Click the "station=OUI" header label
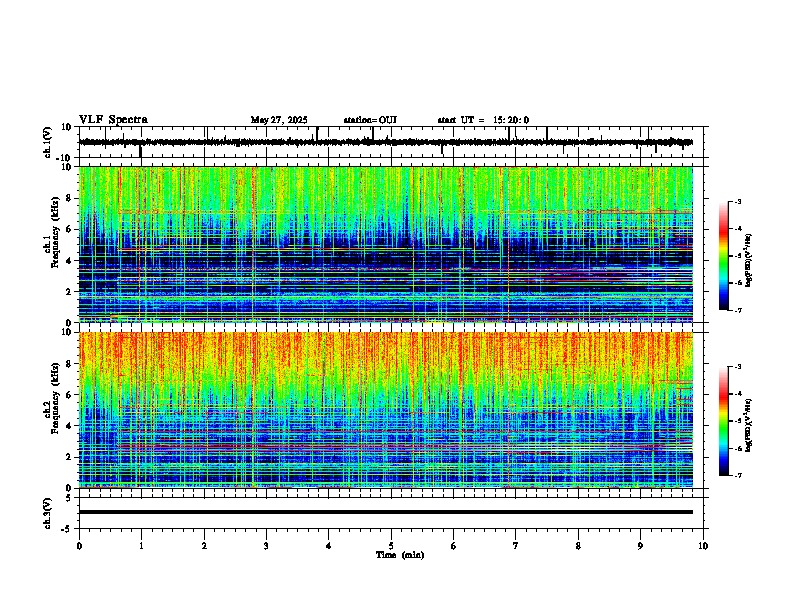Screen dimensions: 792x612 pos(370,120)
